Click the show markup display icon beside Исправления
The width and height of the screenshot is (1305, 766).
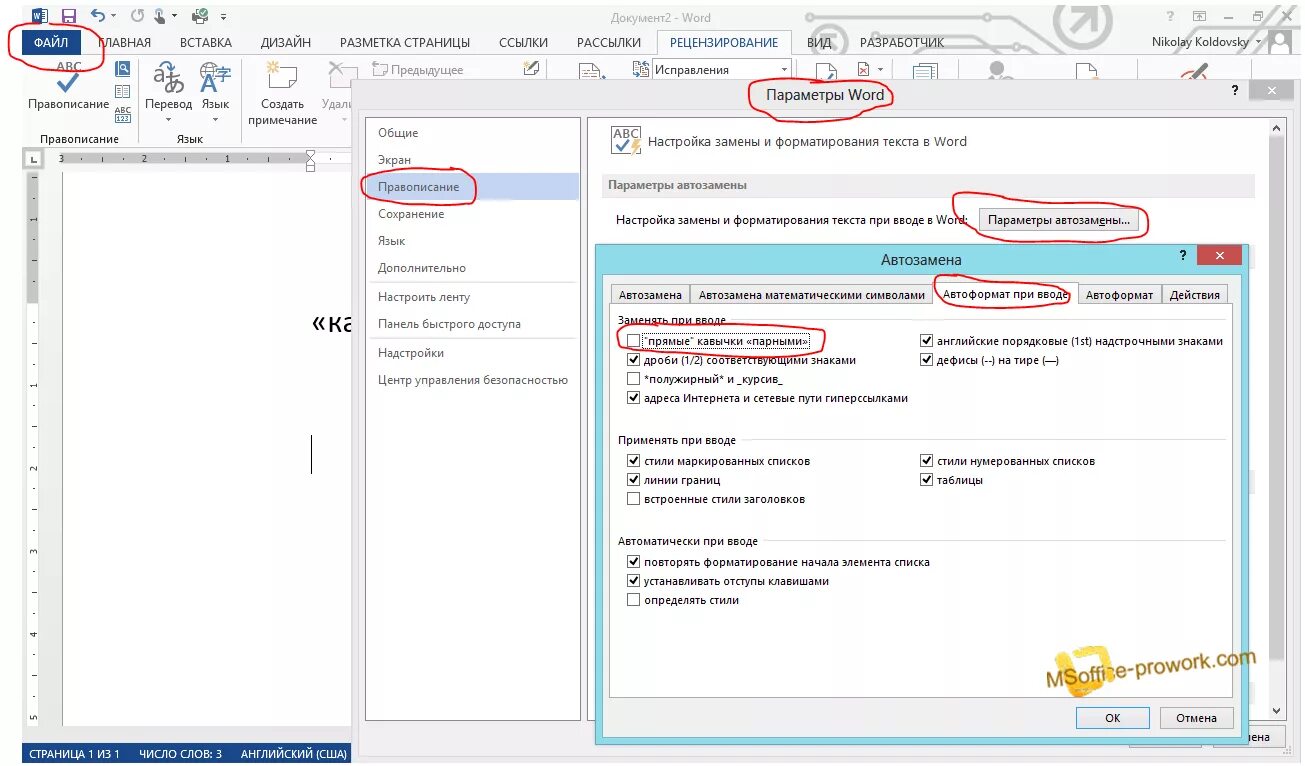click(x=641, y=69)
